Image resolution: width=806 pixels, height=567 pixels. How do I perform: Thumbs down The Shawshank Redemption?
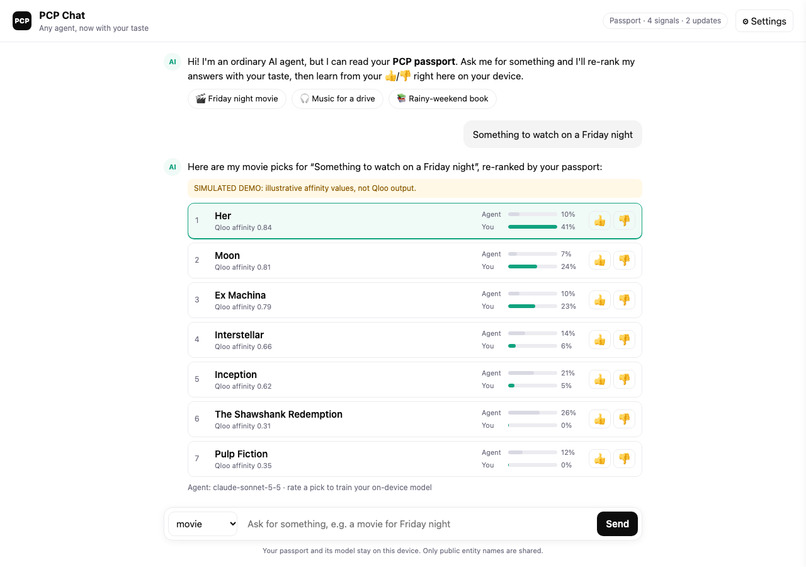pos(624,419)
